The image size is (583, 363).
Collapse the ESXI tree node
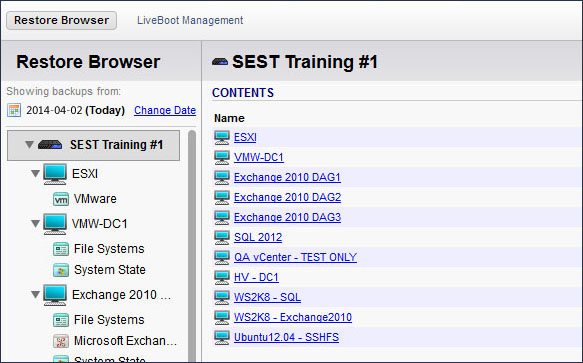pyautogui.click(x=35, y=174)
